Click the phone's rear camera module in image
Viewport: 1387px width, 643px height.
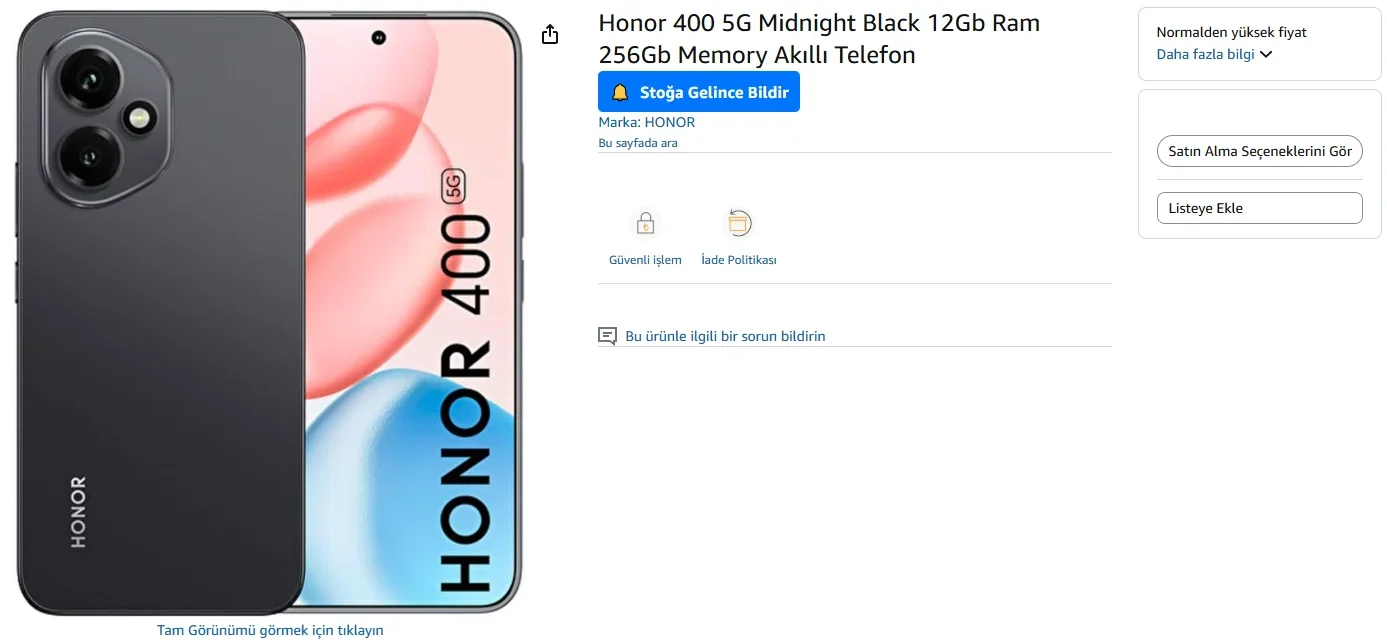tap(104, 116)
